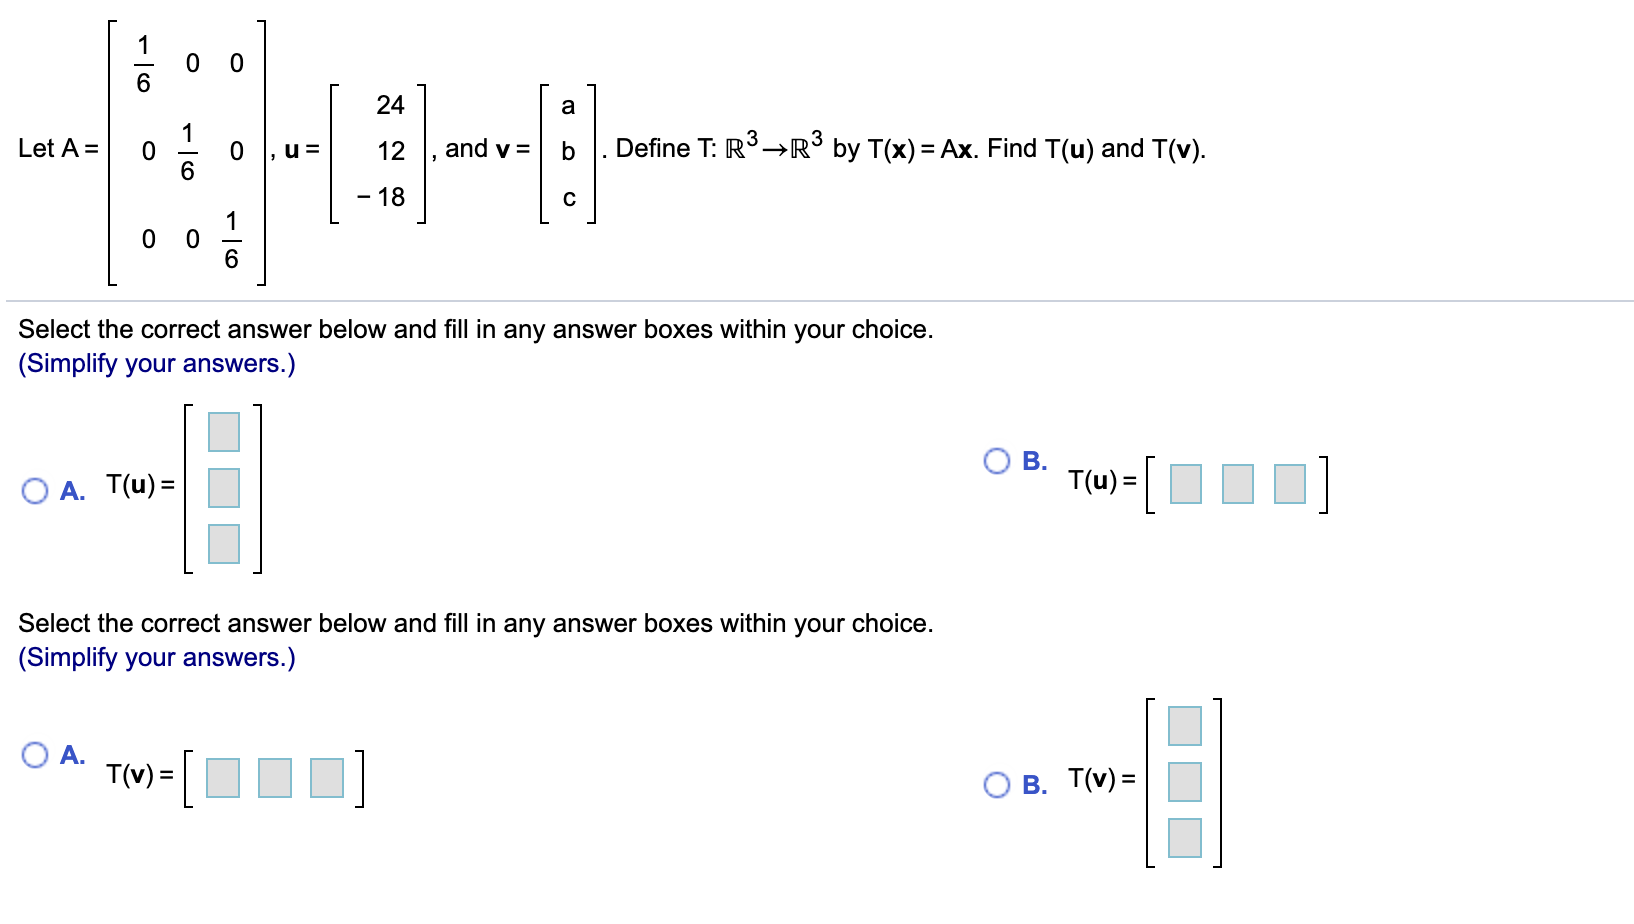The height and width of the screenshot is (924, 1634).
Task: Click the bottom answer box in option A T(u) vector
Action: point(223,545)
